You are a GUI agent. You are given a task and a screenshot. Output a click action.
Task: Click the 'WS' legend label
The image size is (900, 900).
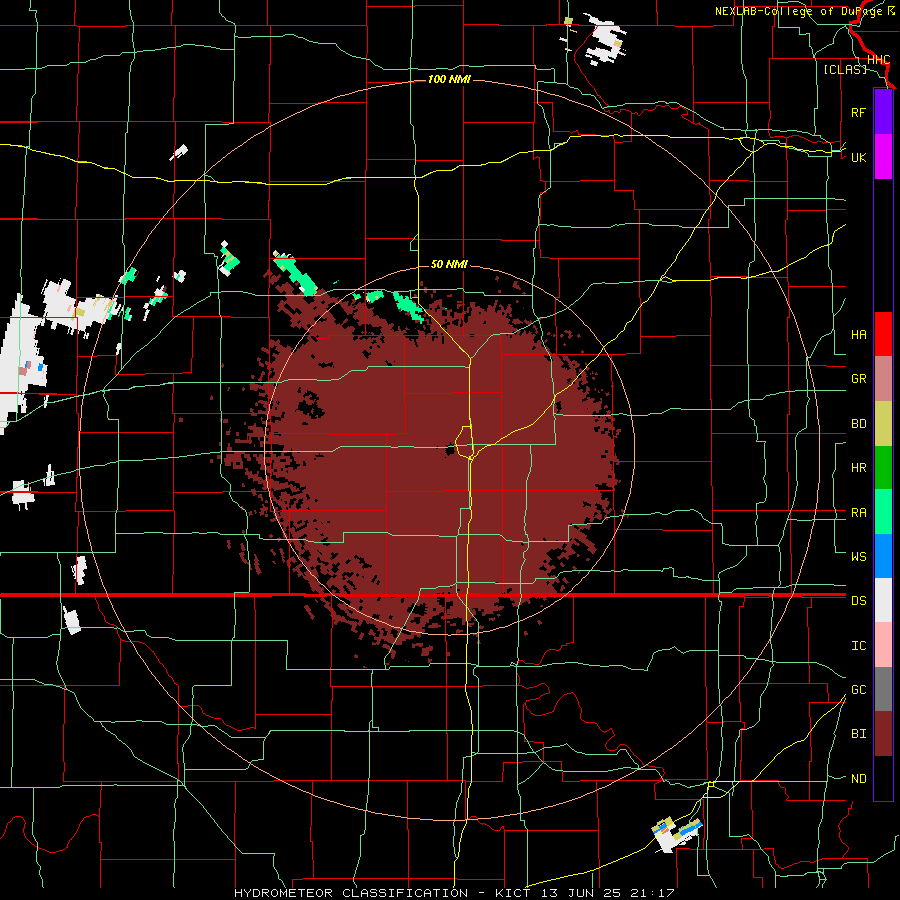click(x=858, y=556)
